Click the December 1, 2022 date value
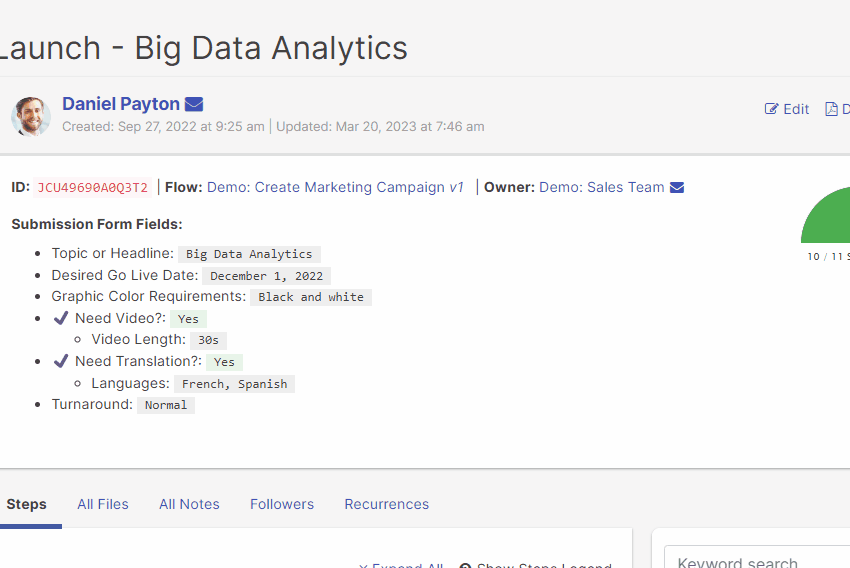The width and height of the screenshot is (850, 568). 266,276
